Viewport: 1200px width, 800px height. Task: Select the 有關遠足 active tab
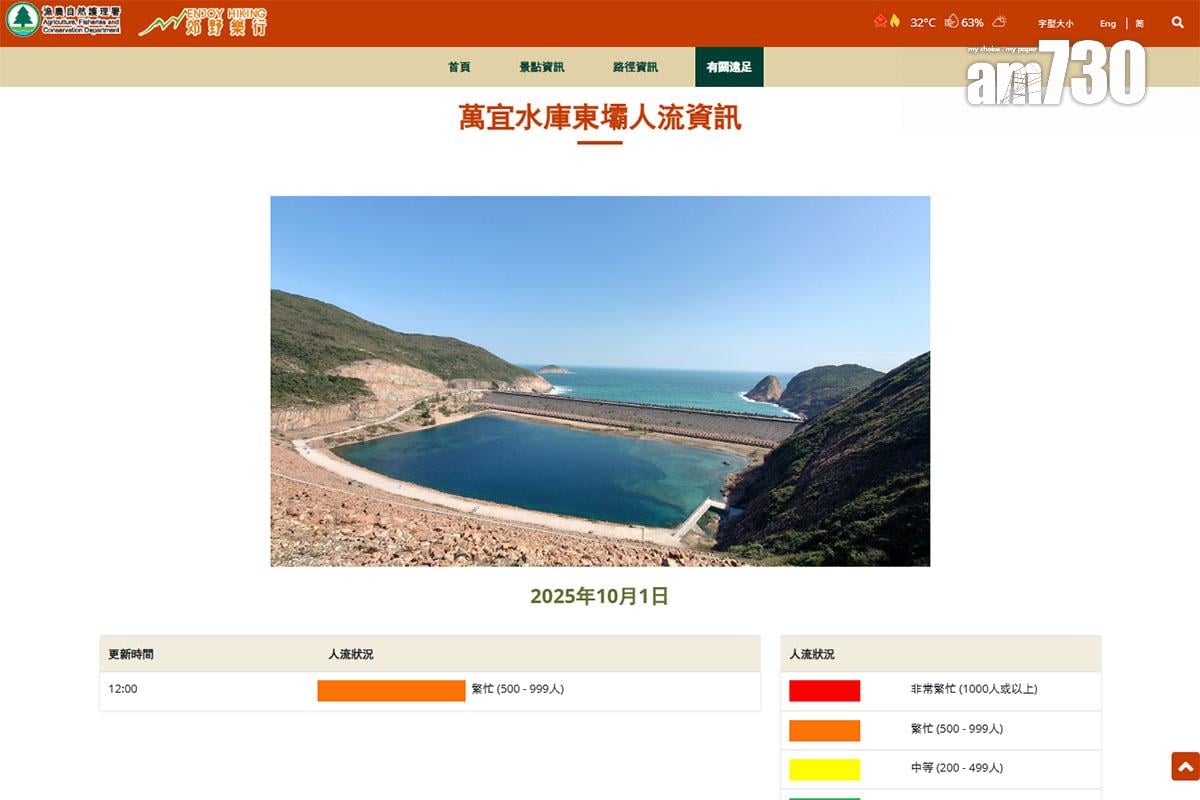click(729, 67)
